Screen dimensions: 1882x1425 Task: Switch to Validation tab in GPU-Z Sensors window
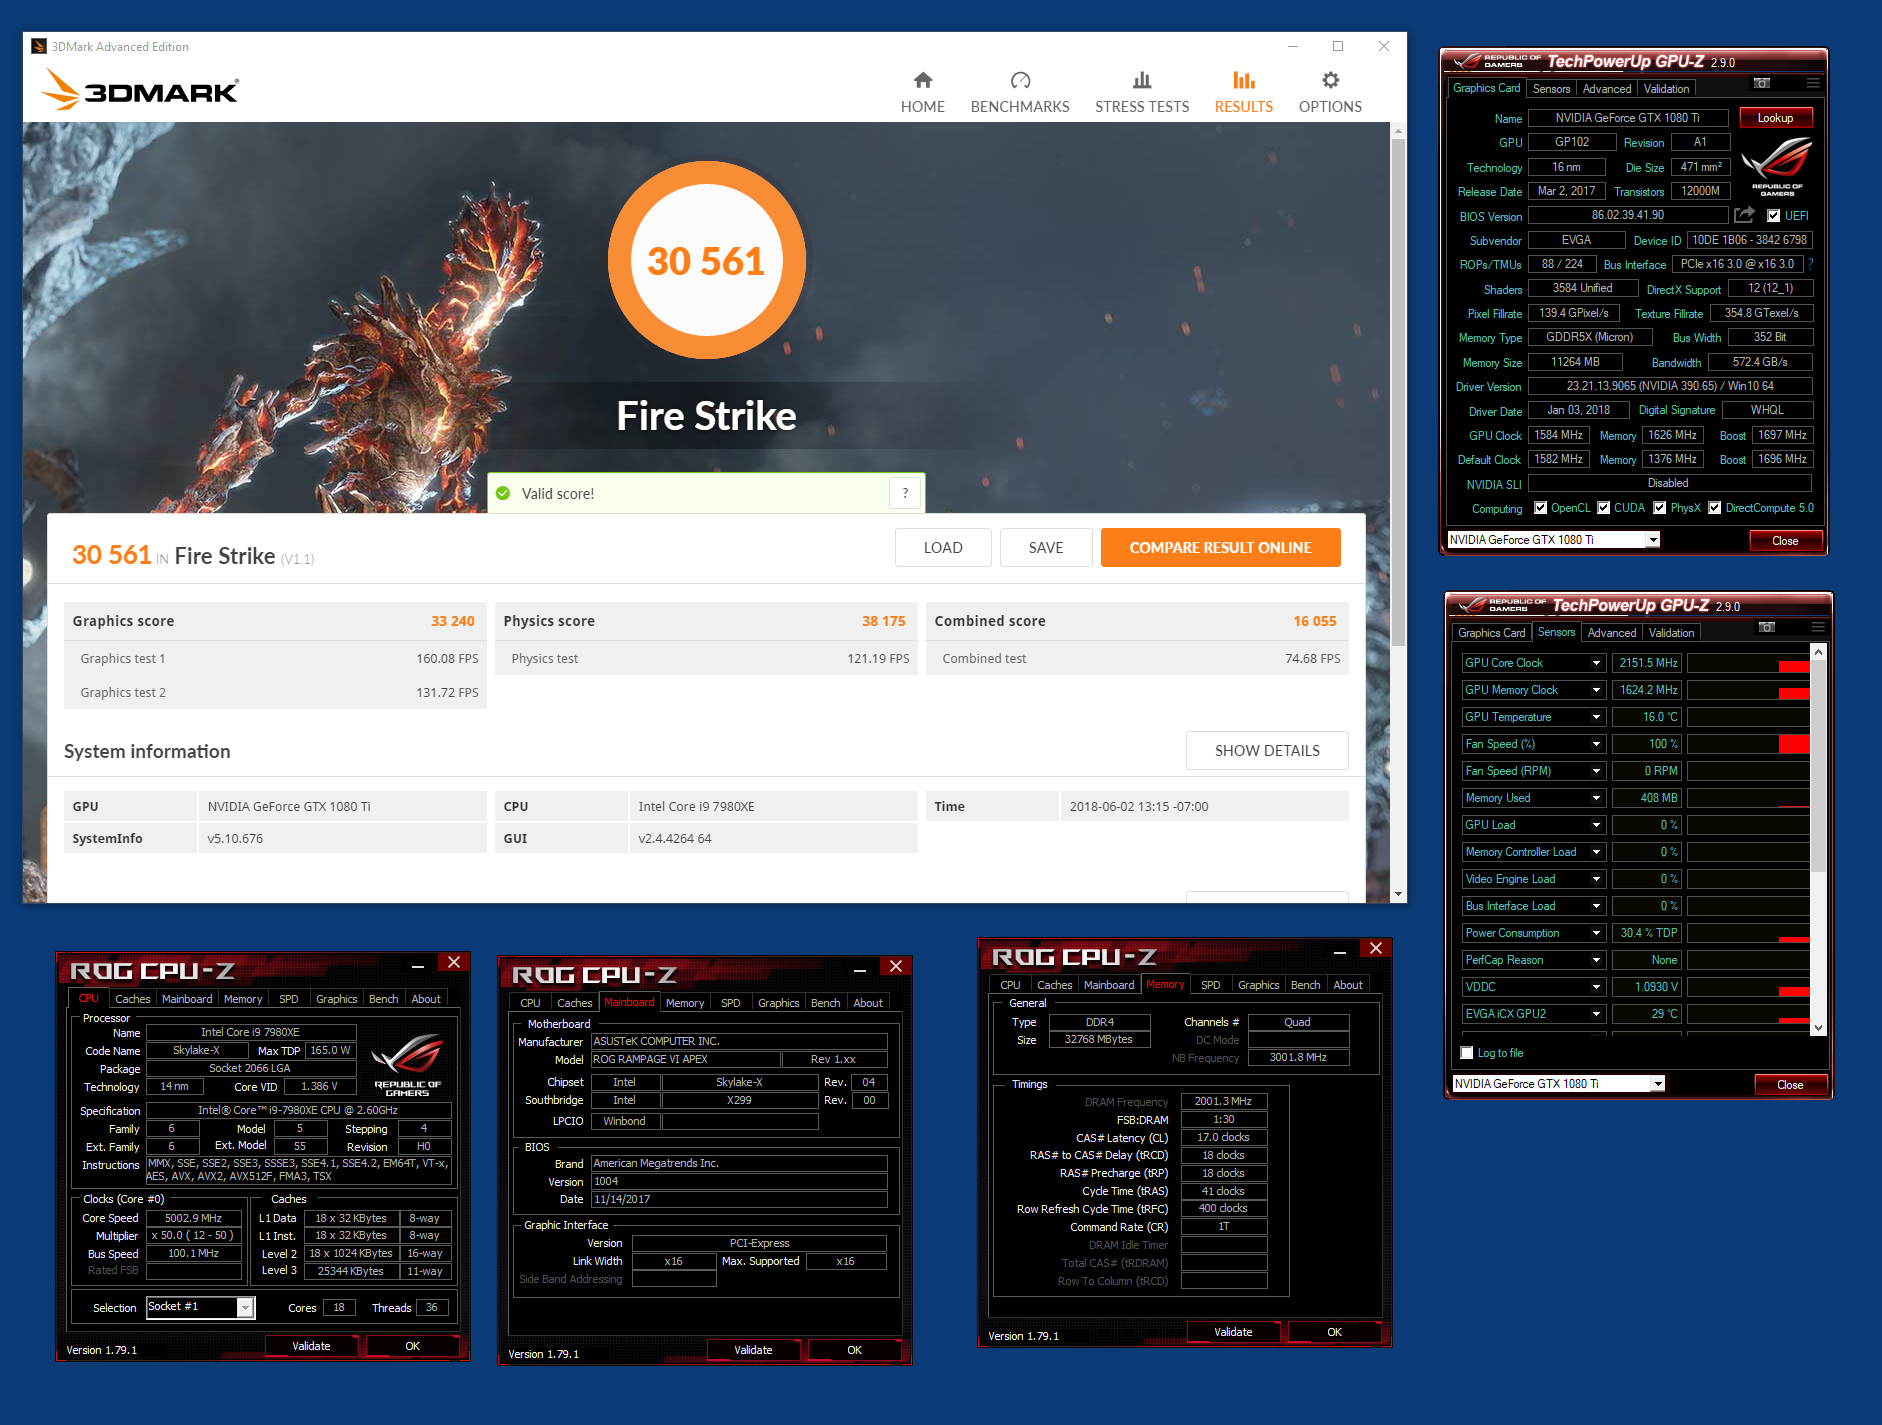click(x=1672, y=633)
